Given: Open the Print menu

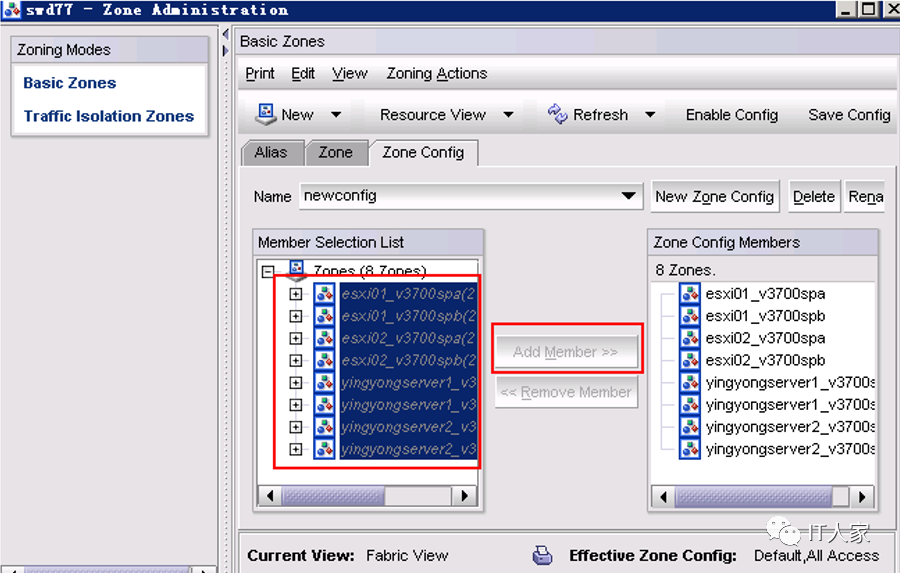Looking at the screenshot, I should (260, 73).
